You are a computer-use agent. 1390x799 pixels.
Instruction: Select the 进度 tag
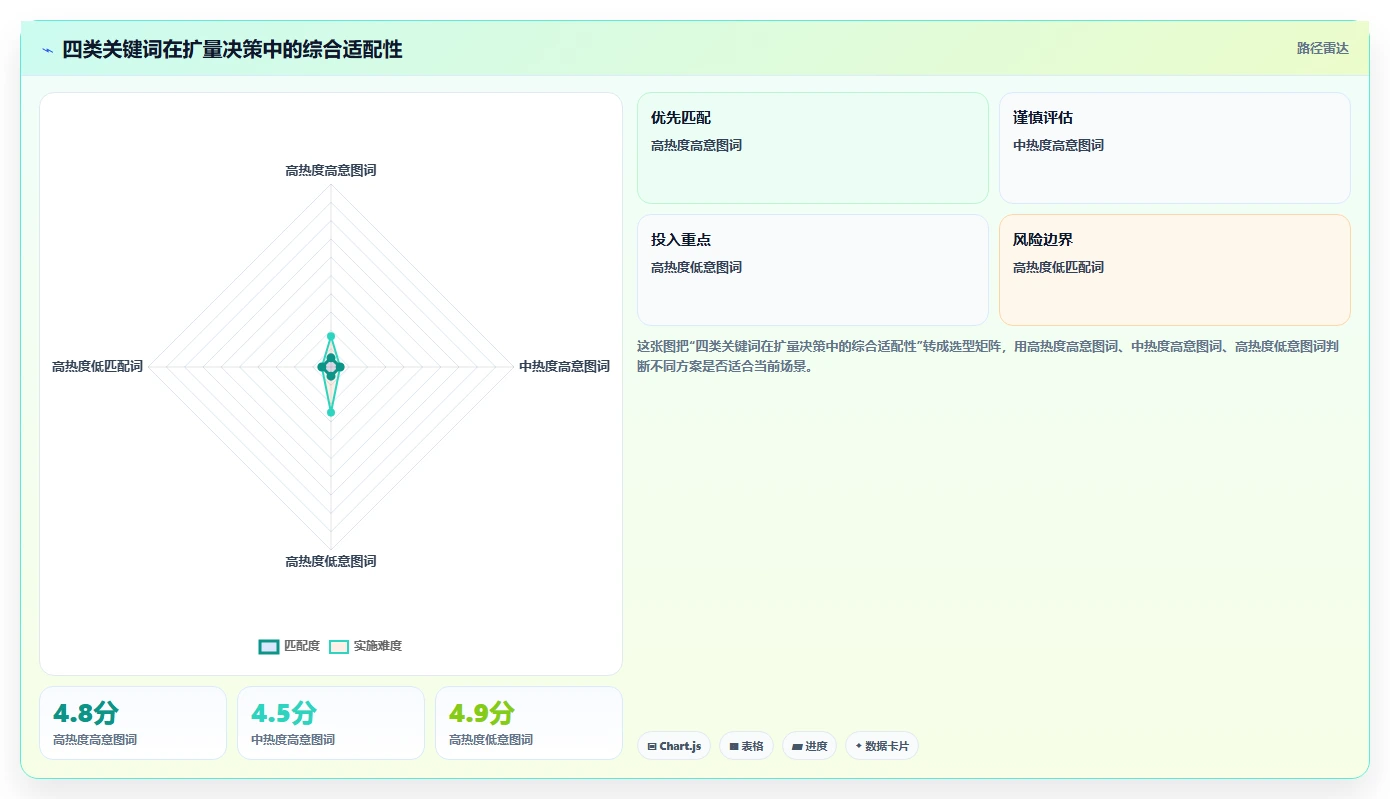[810, 746]
